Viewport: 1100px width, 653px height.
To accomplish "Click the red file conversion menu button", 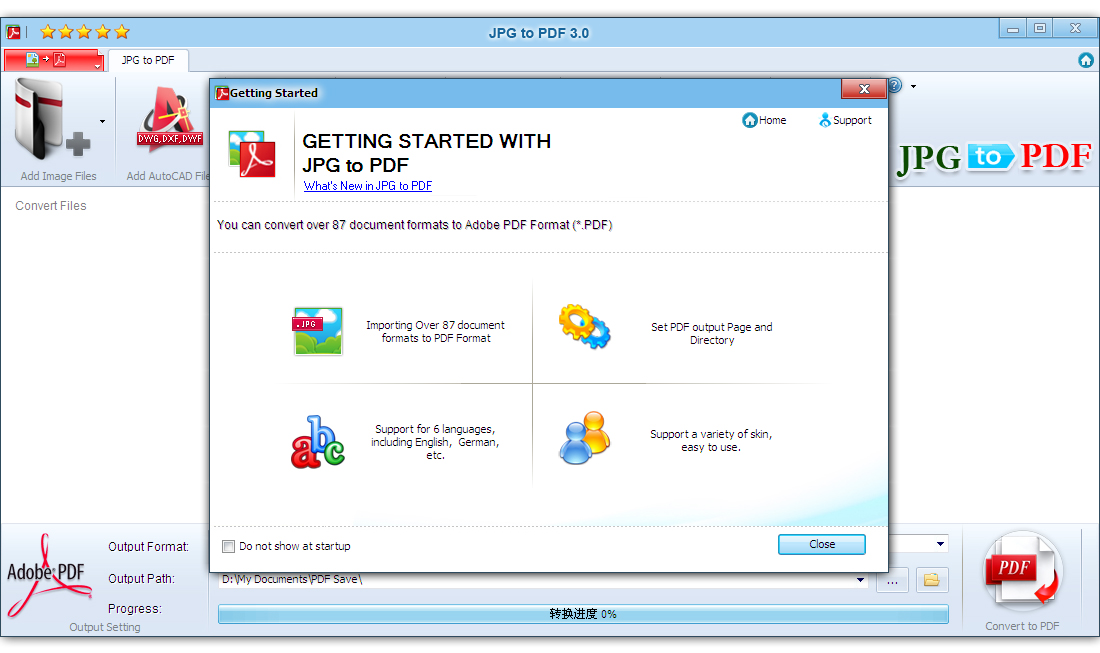I will click(54, 60).
